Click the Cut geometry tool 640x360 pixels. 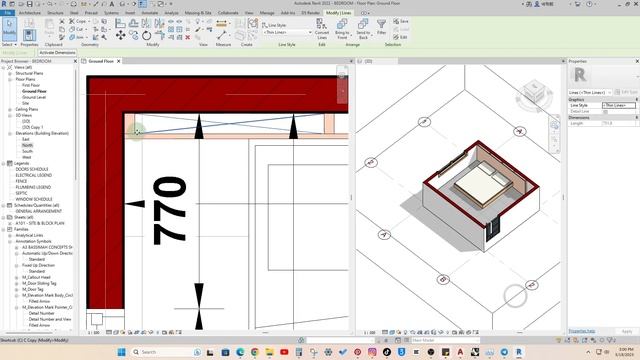76,29
